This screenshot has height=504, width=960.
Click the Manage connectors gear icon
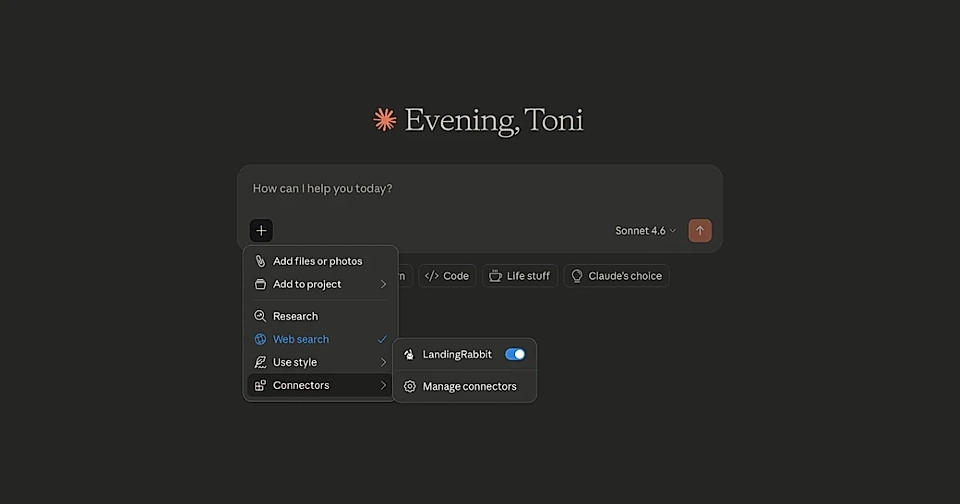(410, 386)
